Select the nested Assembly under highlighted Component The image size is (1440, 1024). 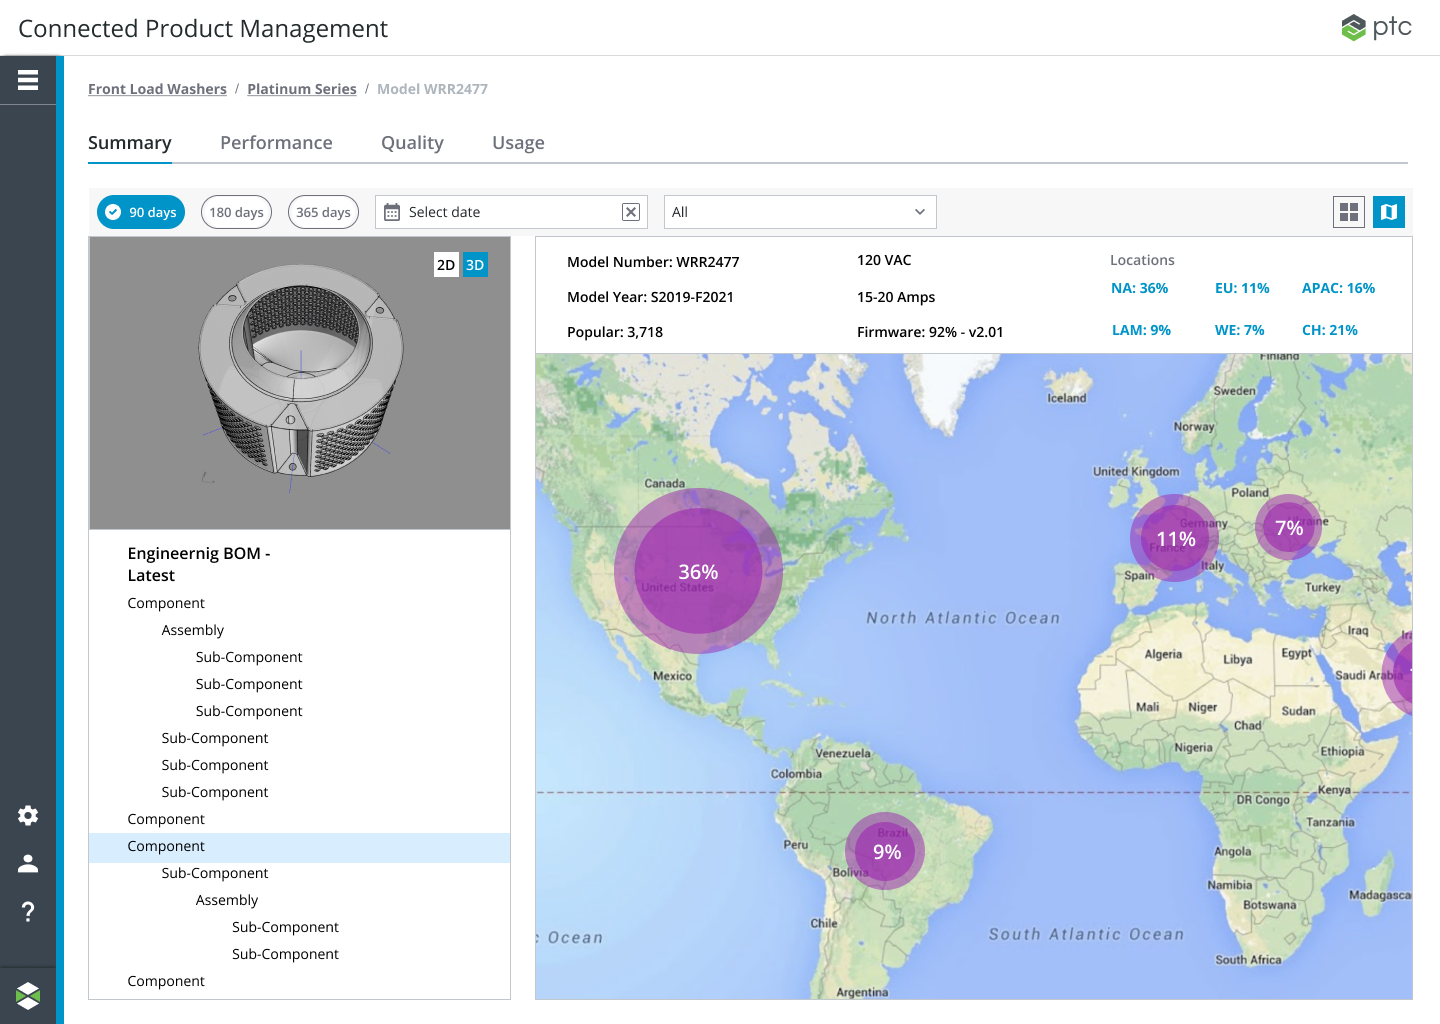(x=227, y=900)
